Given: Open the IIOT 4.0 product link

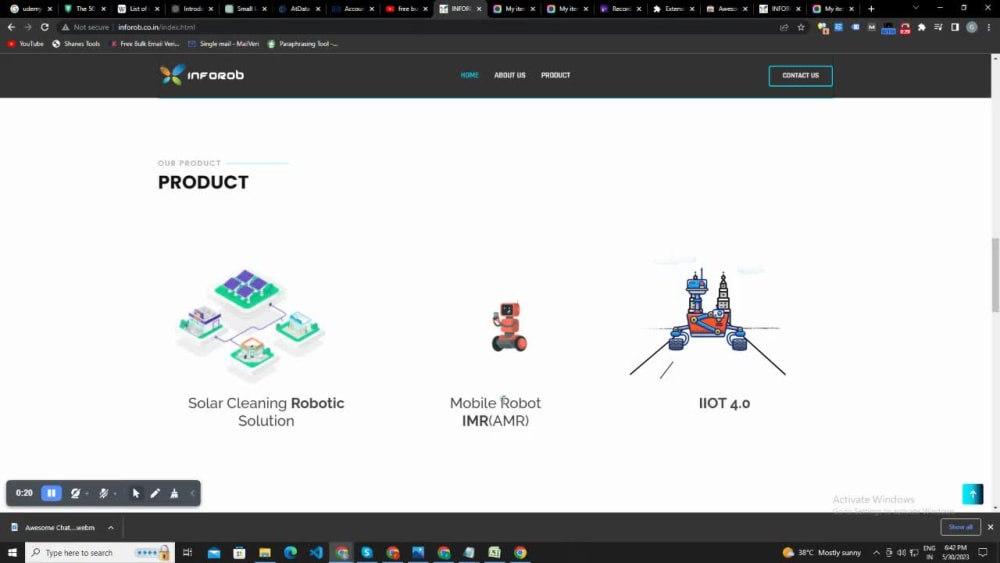Looking at the screenshot, I should click(724, 403).
